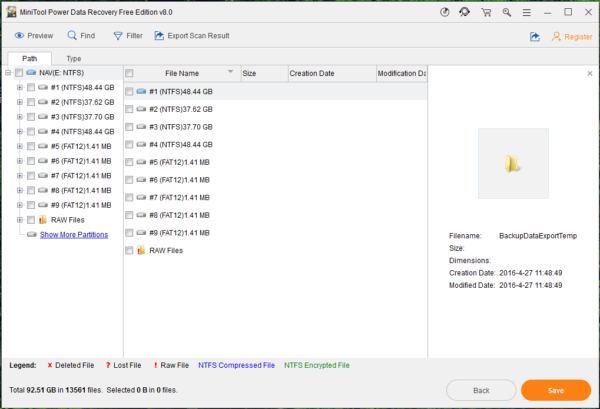Open the shopping cart icon in title bar
Screen dimensions: 600x409
coord(486,12)
